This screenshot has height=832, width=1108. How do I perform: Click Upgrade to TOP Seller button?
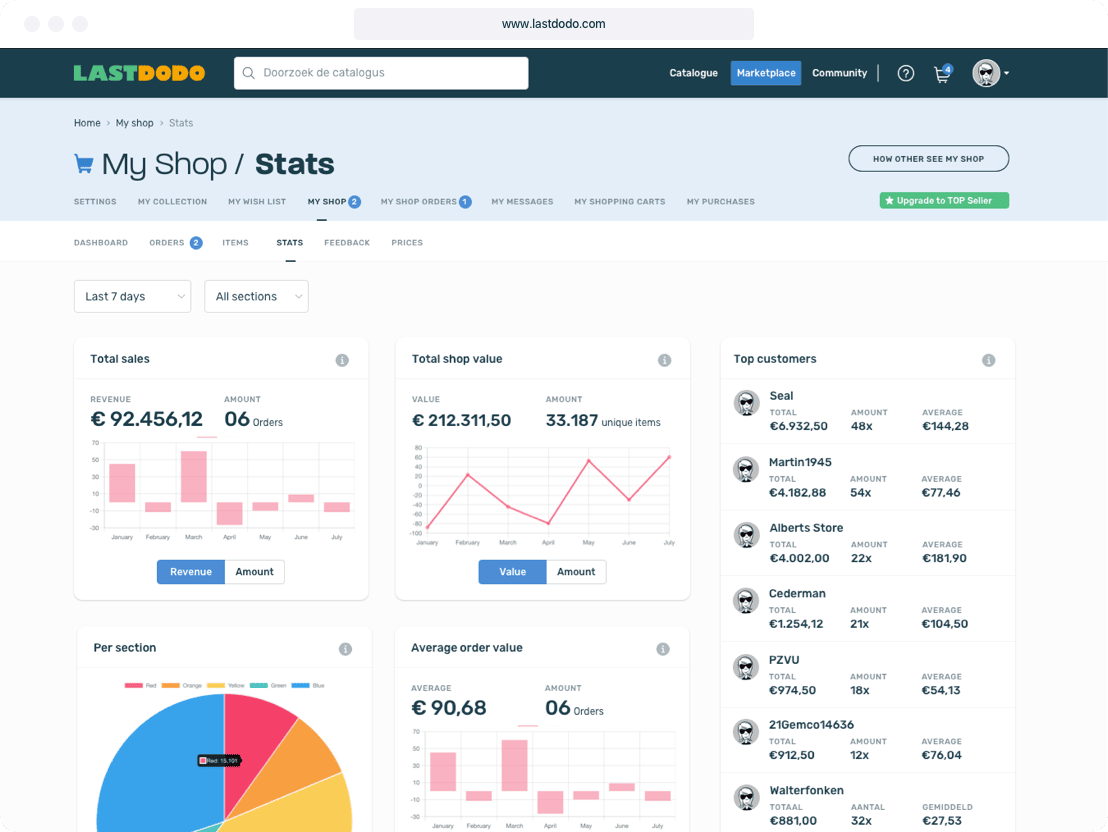click(944, 201)
